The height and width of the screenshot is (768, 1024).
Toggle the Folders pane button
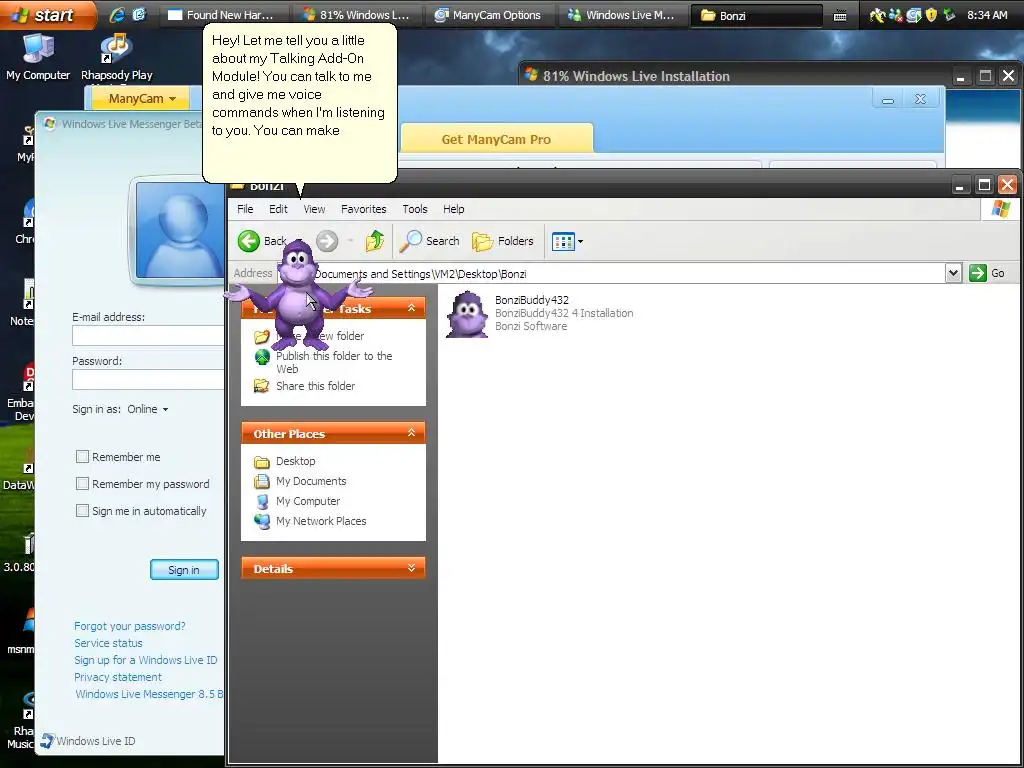503,241
